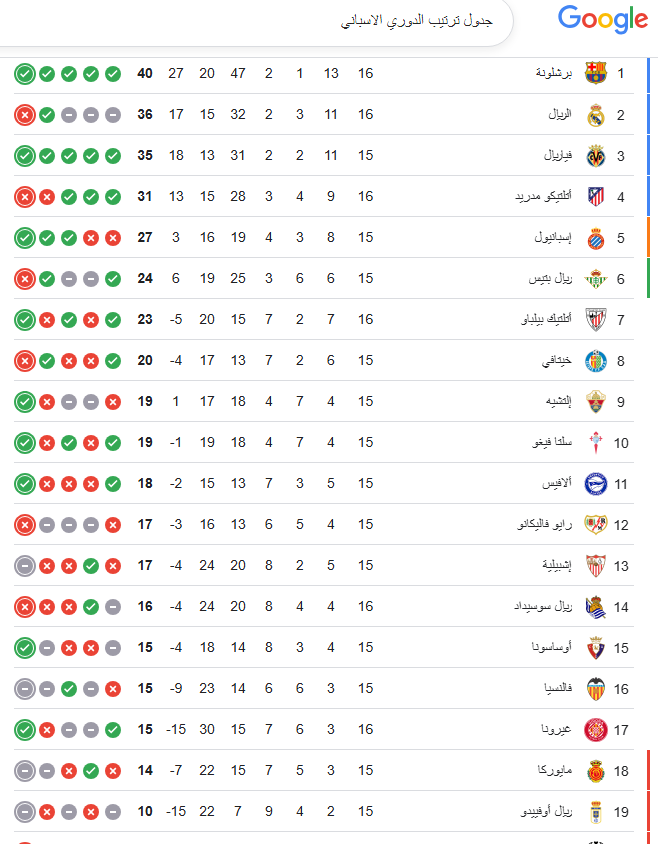
Task: Click the Valencia crest in row 16
Action: tap(595, 688)
